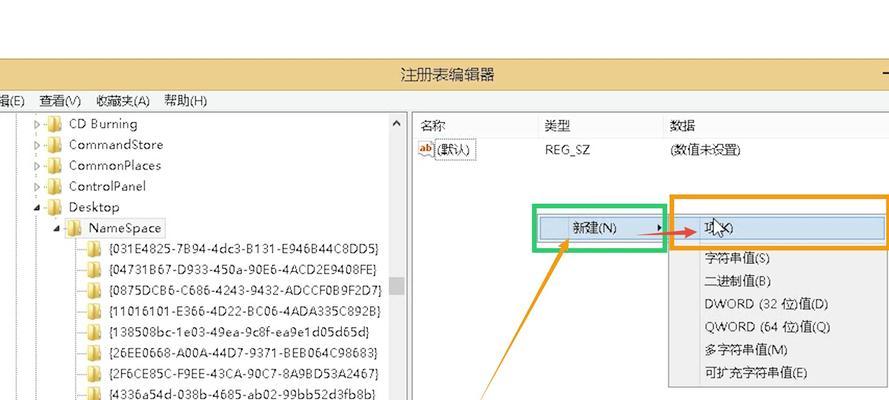Screen dimensions: 889x400
Task: Choose 新建(N) in the context menu
Action: (x=601, y=228)
